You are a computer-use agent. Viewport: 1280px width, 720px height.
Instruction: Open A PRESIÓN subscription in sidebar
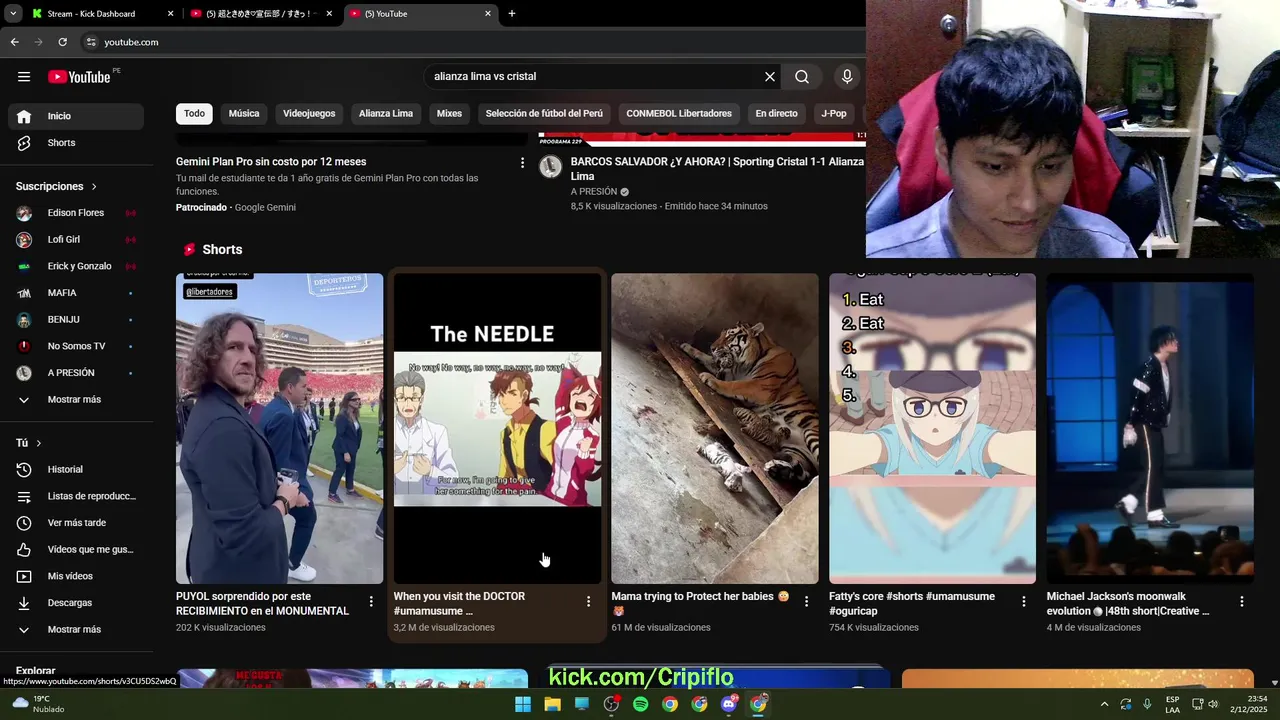pyautogui.click(x=76, y=373)
